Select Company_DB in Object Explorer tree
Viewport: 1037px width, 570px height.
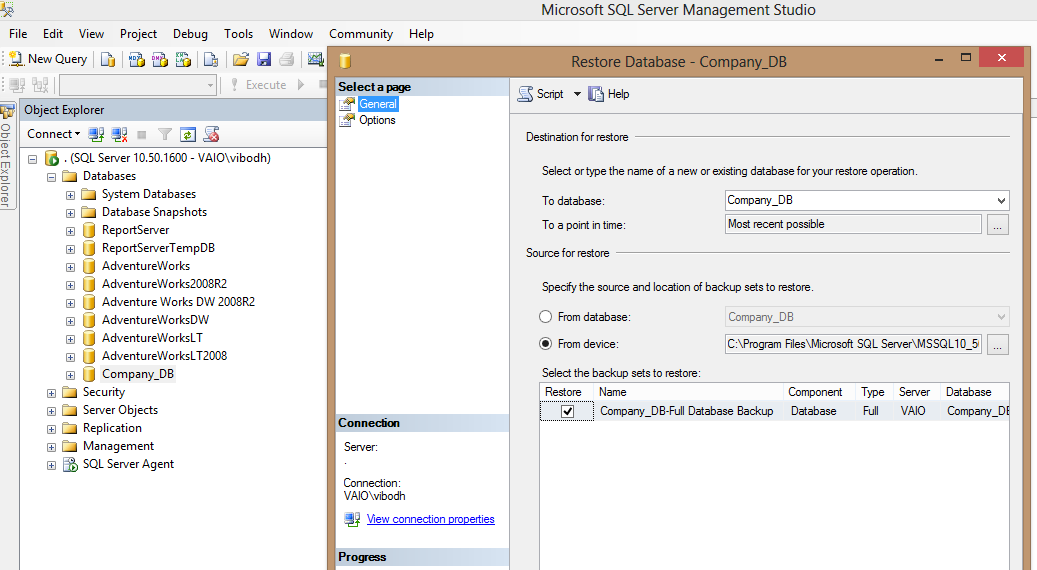coord(138,374)
